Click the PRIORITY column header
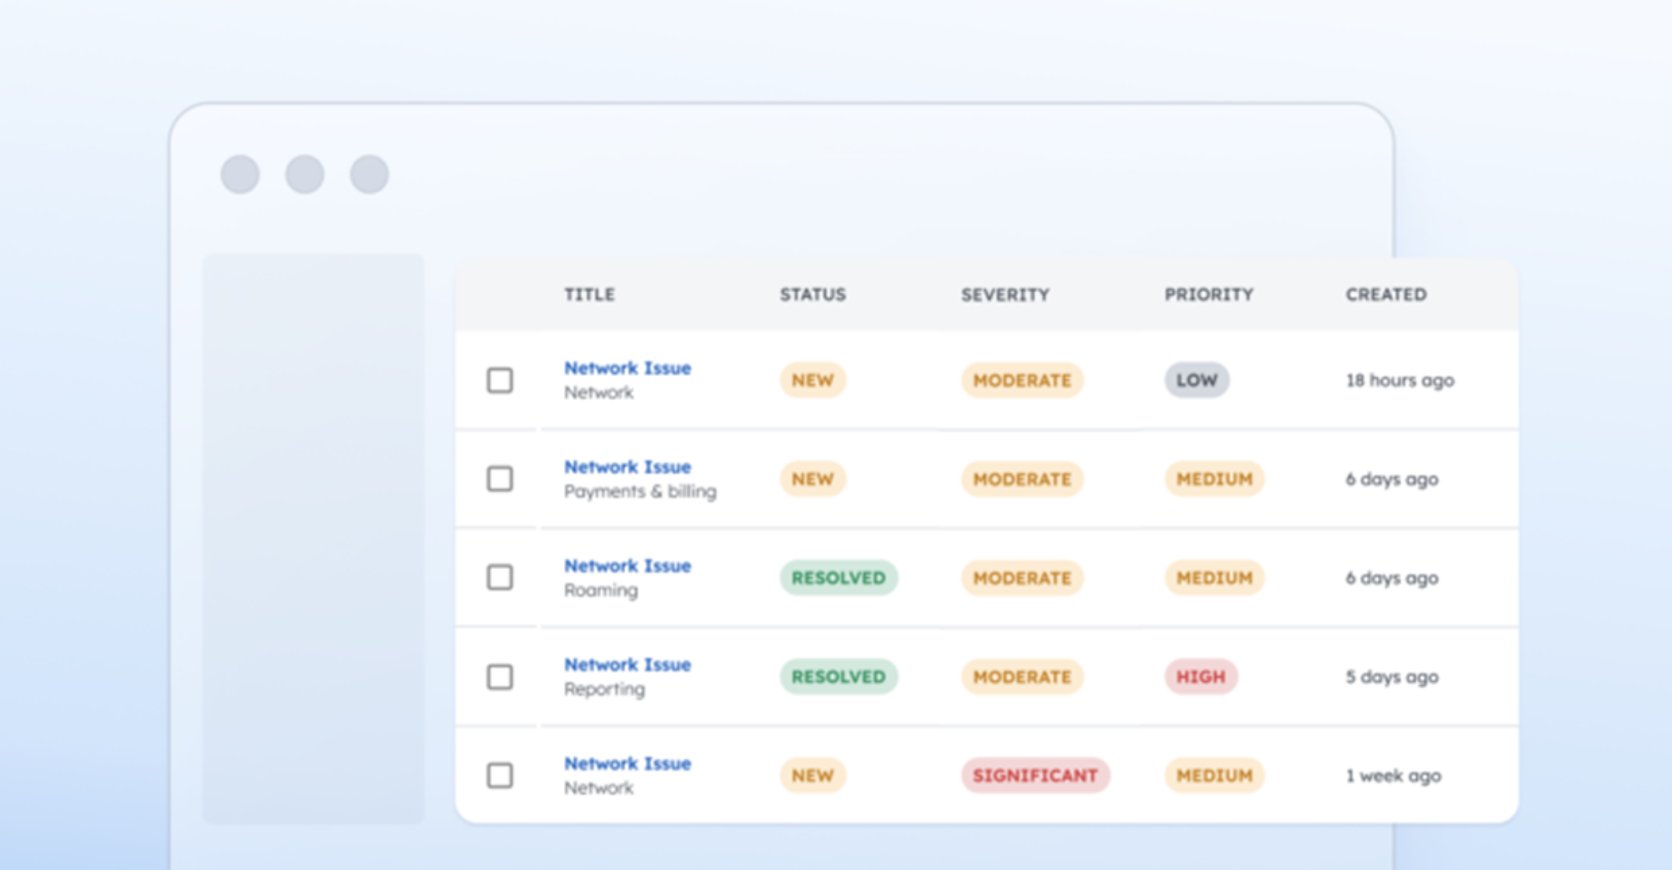1672x870 pixels. pos(1208,295)
